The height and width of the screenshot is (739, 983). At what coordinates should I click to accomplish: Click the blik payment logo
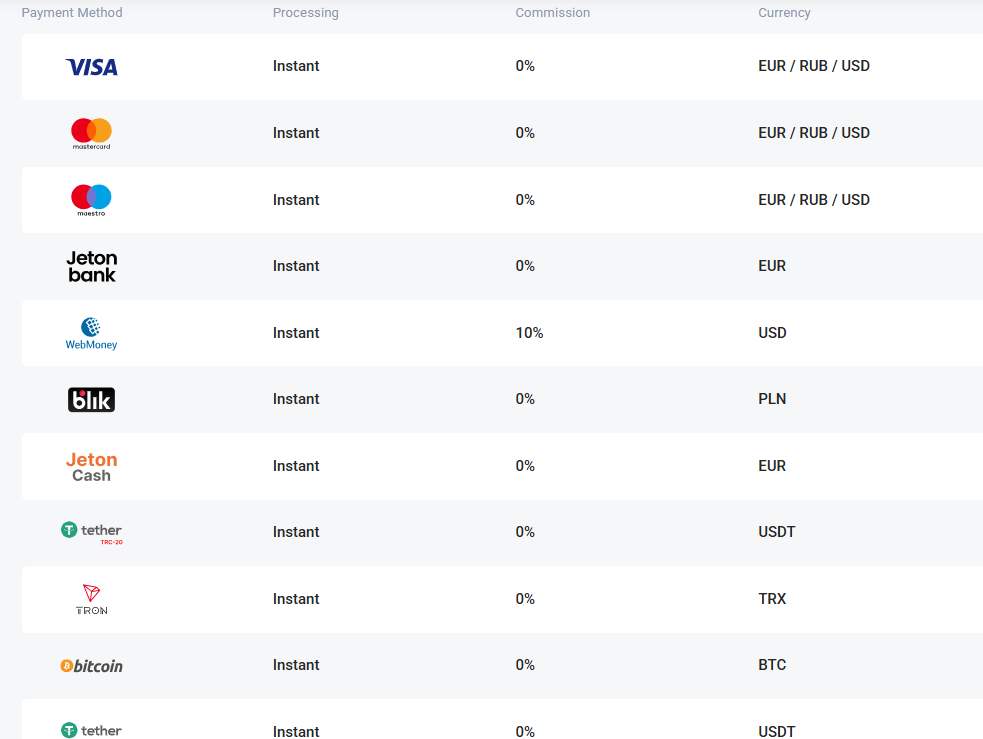tap(91, 400)
